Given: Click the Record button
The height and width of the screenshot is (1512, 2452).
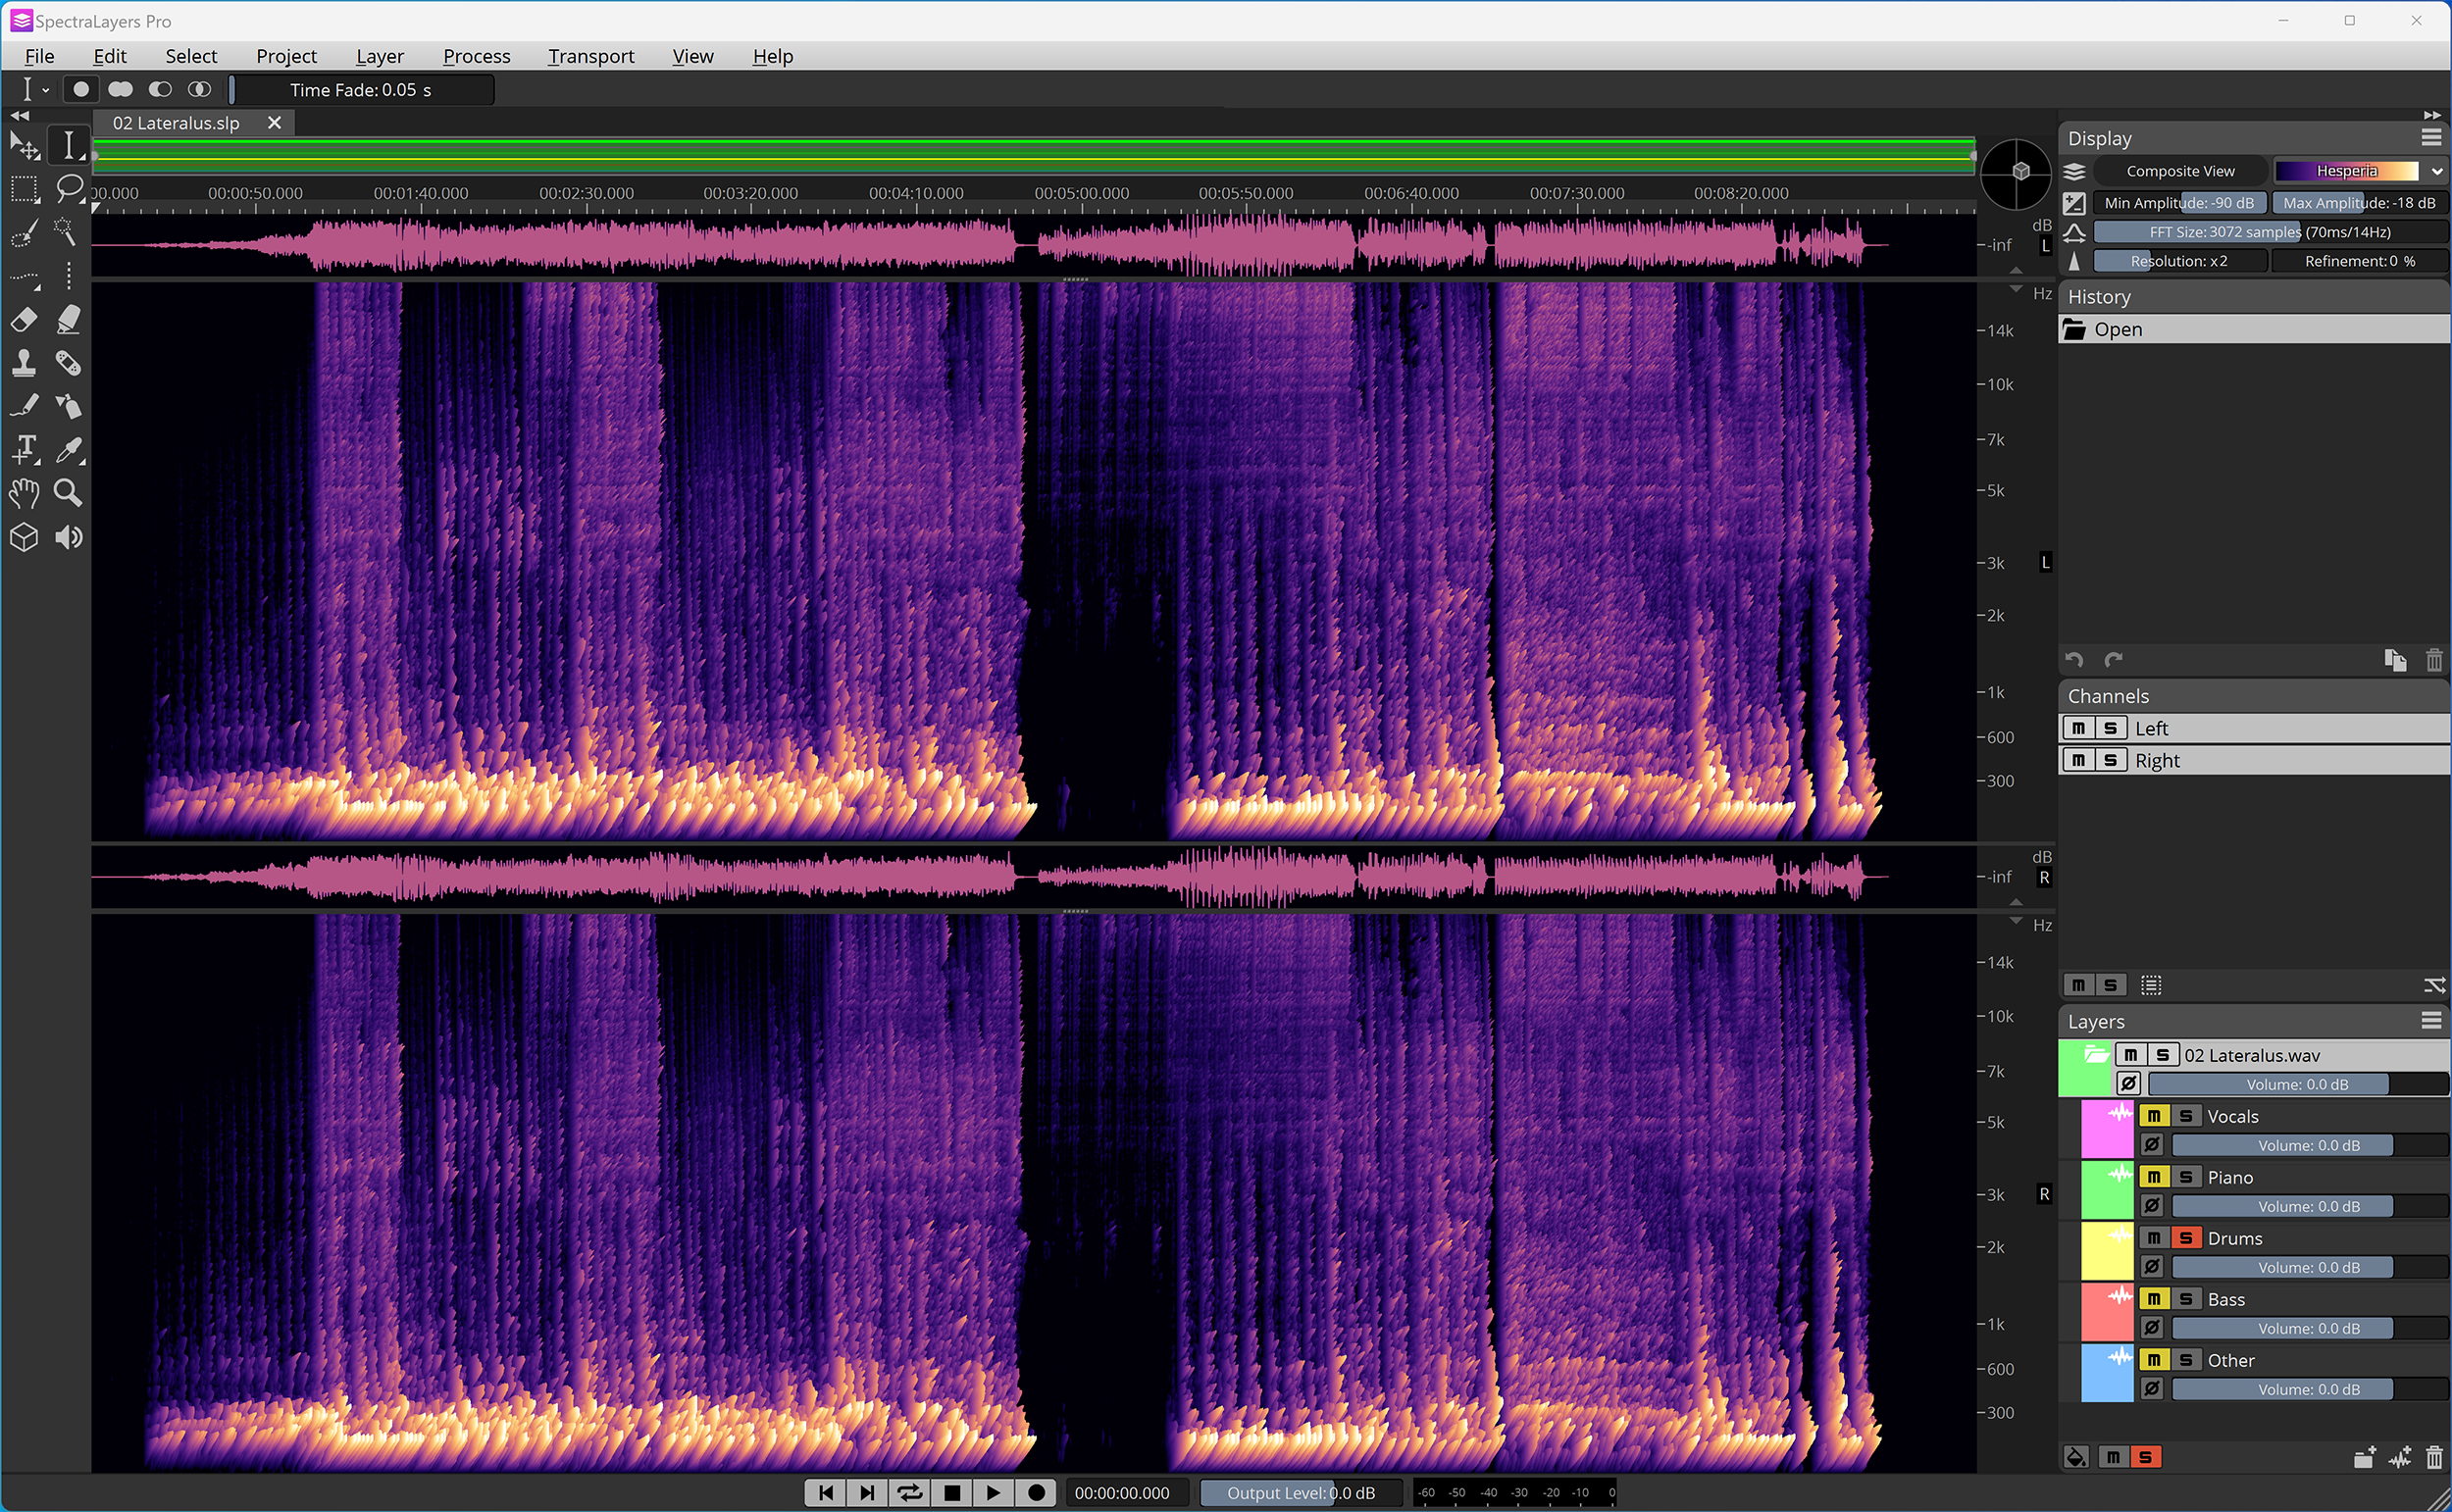Looking at the screenshot, I should click(x=1036, y=1492).
